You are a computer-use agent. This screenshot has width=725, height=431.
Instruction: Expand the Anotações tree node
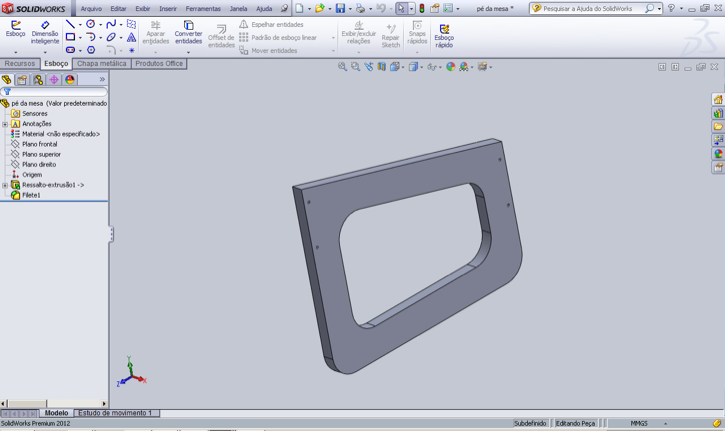click(x=5, y=124)
